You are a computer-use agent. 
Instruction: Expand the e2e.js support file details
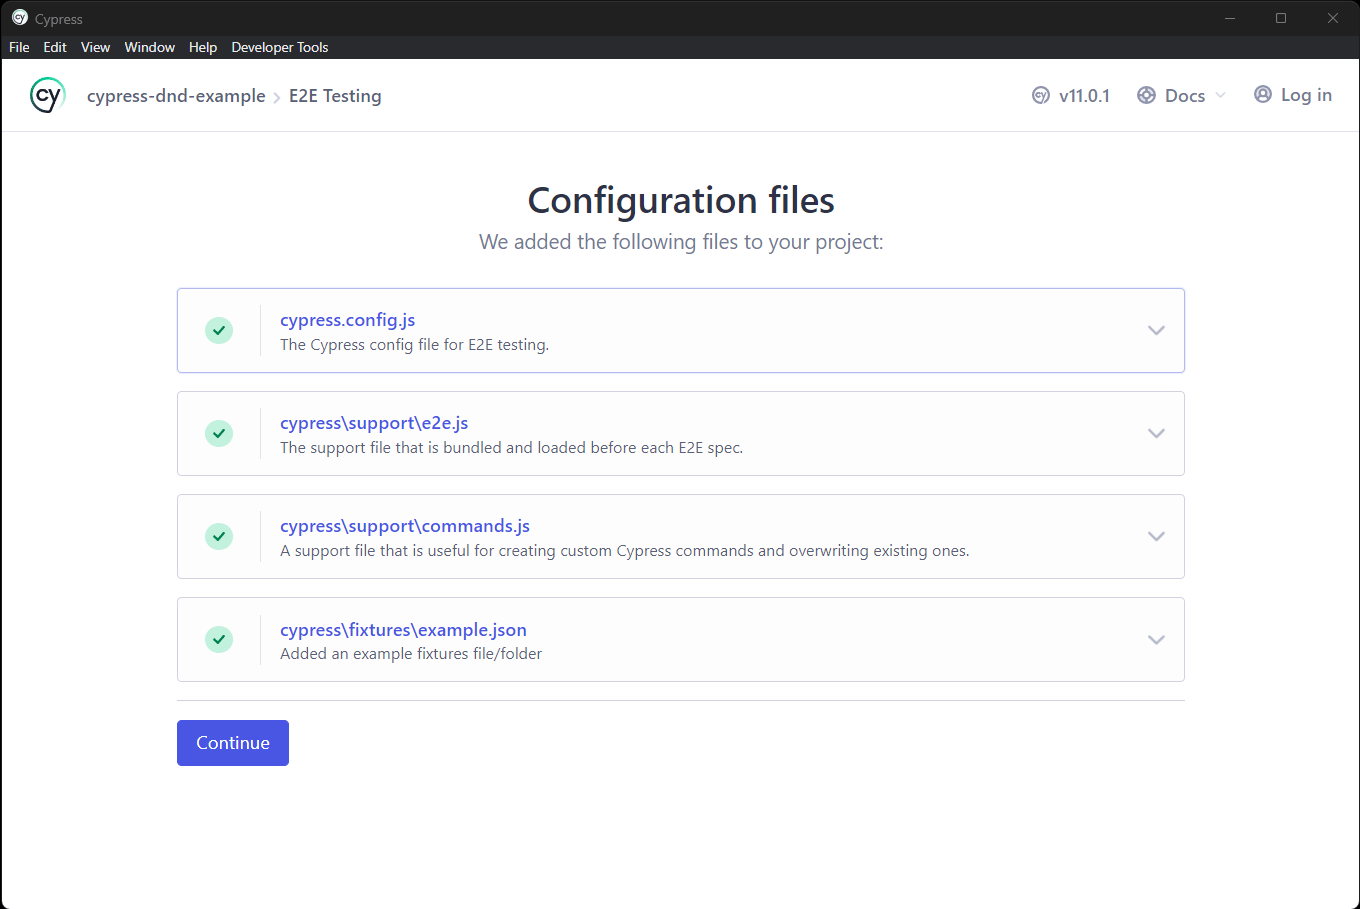click(x=1156, y=433)
